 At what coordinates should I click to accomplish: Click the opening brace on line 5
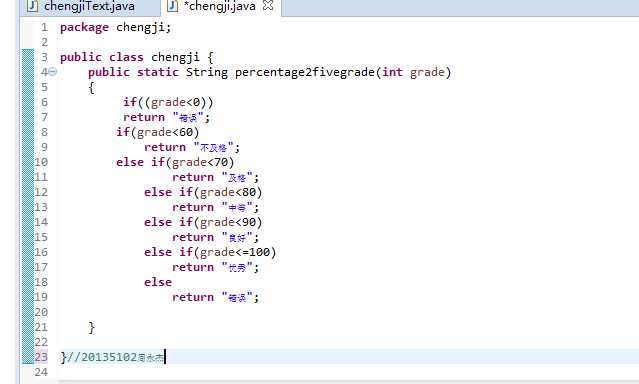tap(92, 87)
